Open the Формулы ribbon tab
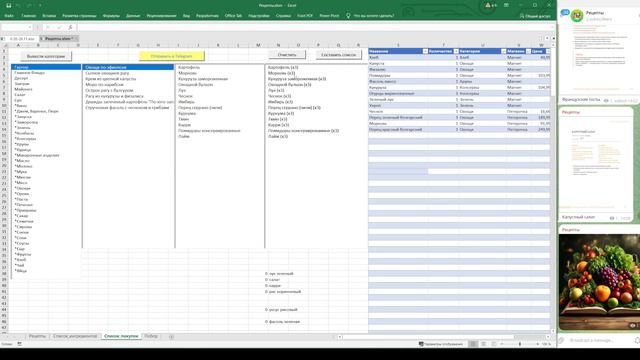Image resolution: width=640 pixels, height=360 pixels. pyautogui.click(x=111, y=16)
